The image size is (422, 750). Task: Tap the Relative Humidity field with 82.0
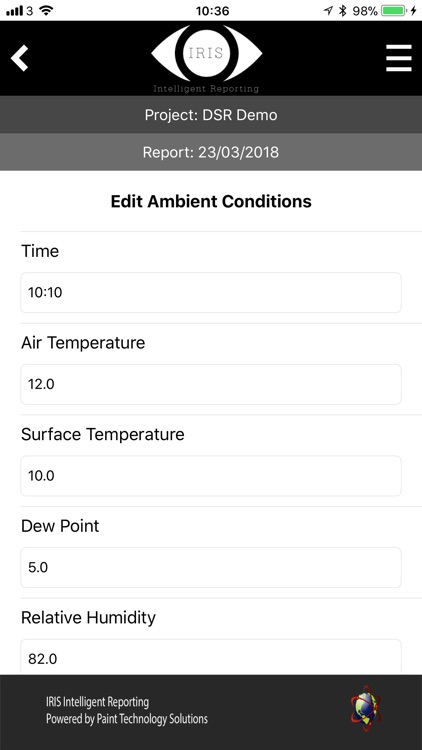211,657
